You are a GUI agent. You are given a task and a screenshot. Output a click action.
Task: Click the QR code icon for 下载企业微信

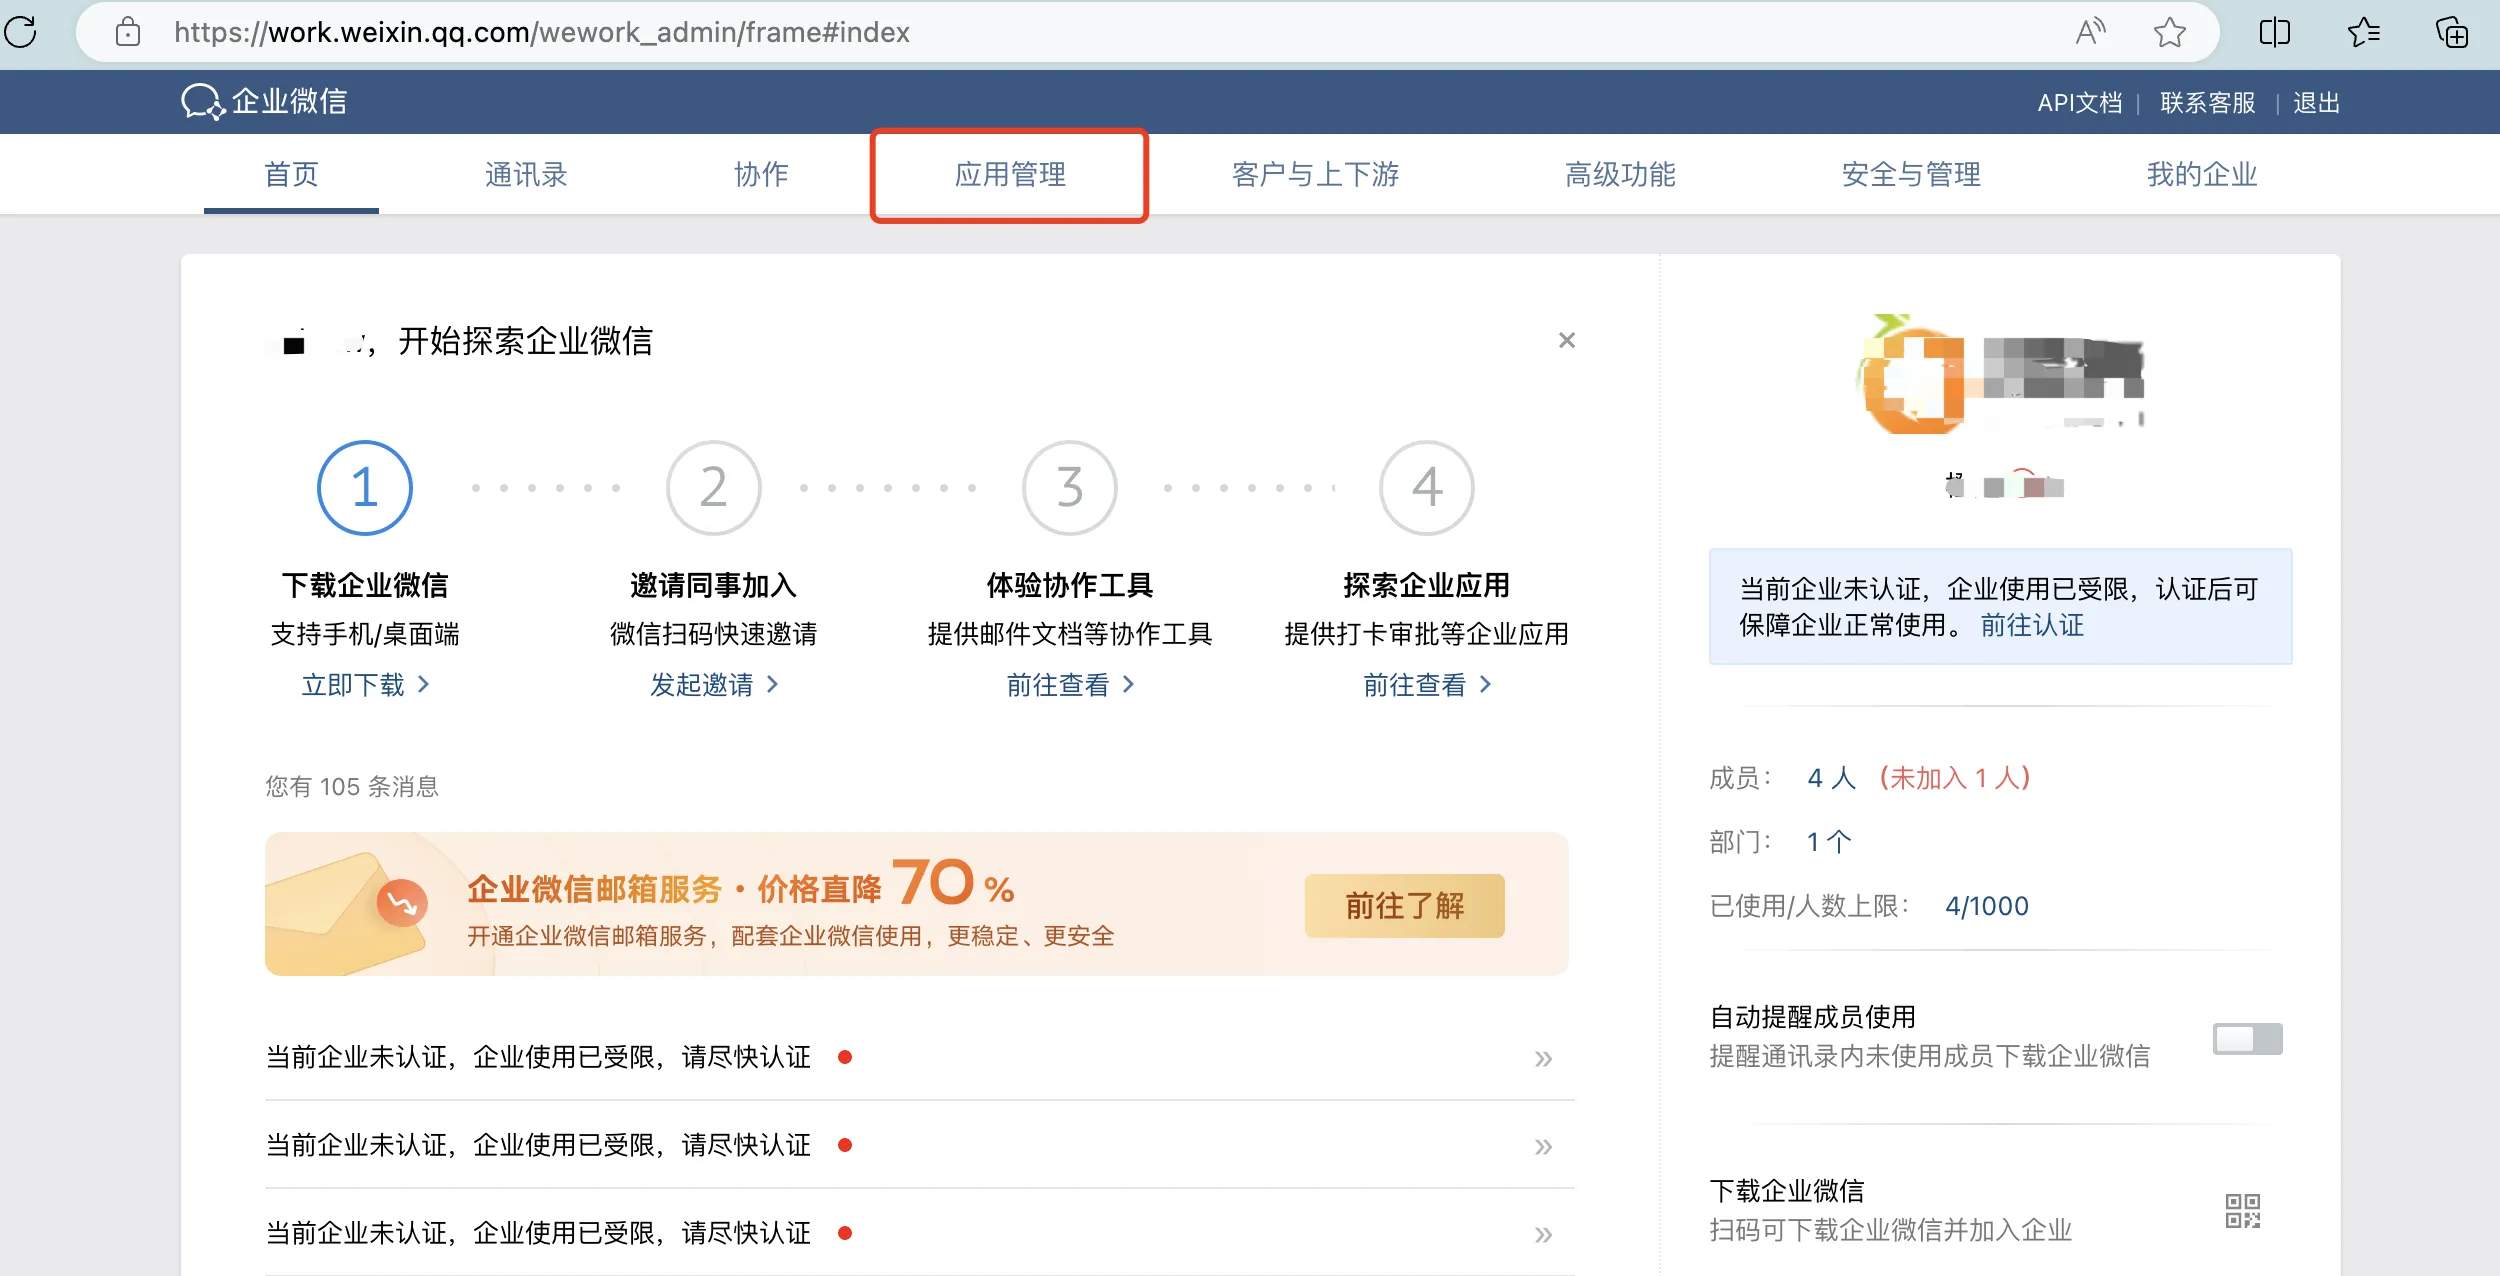pyautogui.click(x=2242, y=1210)
